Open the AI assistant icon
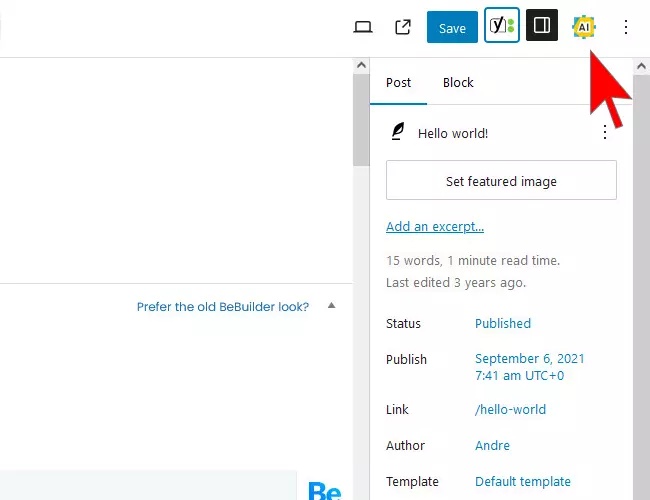The height and width of the screenshot is (500, 650). coord(583,27)
